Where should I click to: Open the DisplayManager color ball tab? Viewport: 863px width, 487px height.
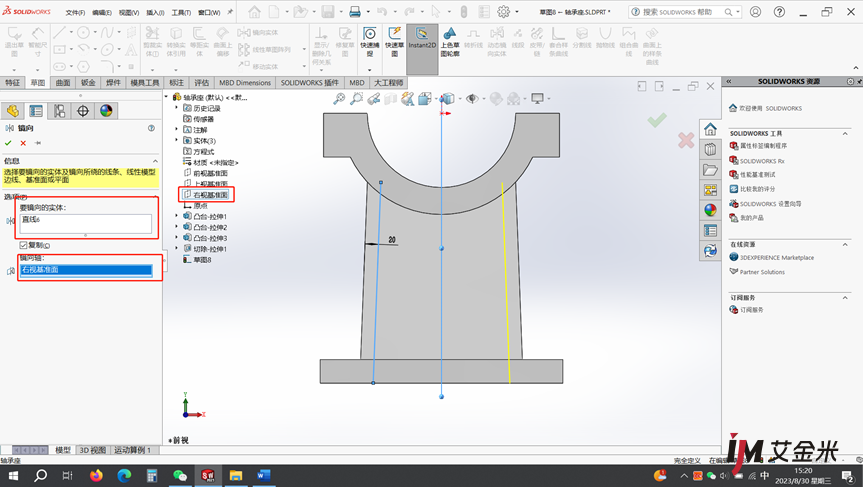click(106, 111)
